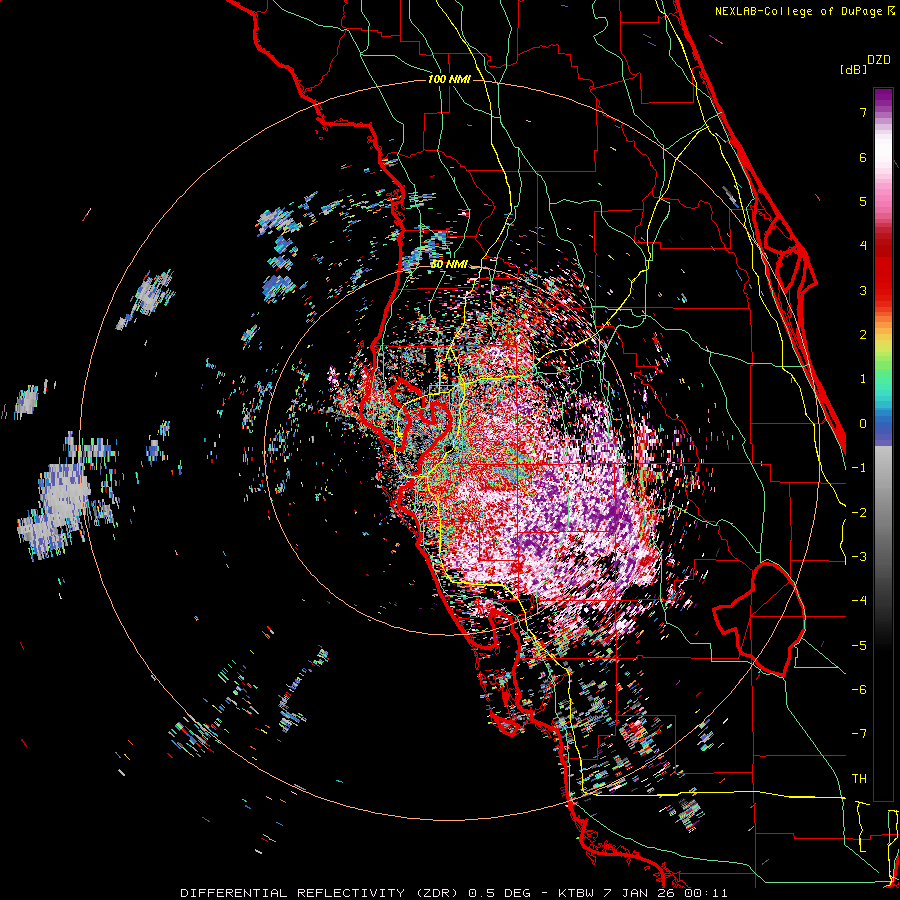
Task: Click scale value 4 on the legend
Action: (x=863, y=246)
